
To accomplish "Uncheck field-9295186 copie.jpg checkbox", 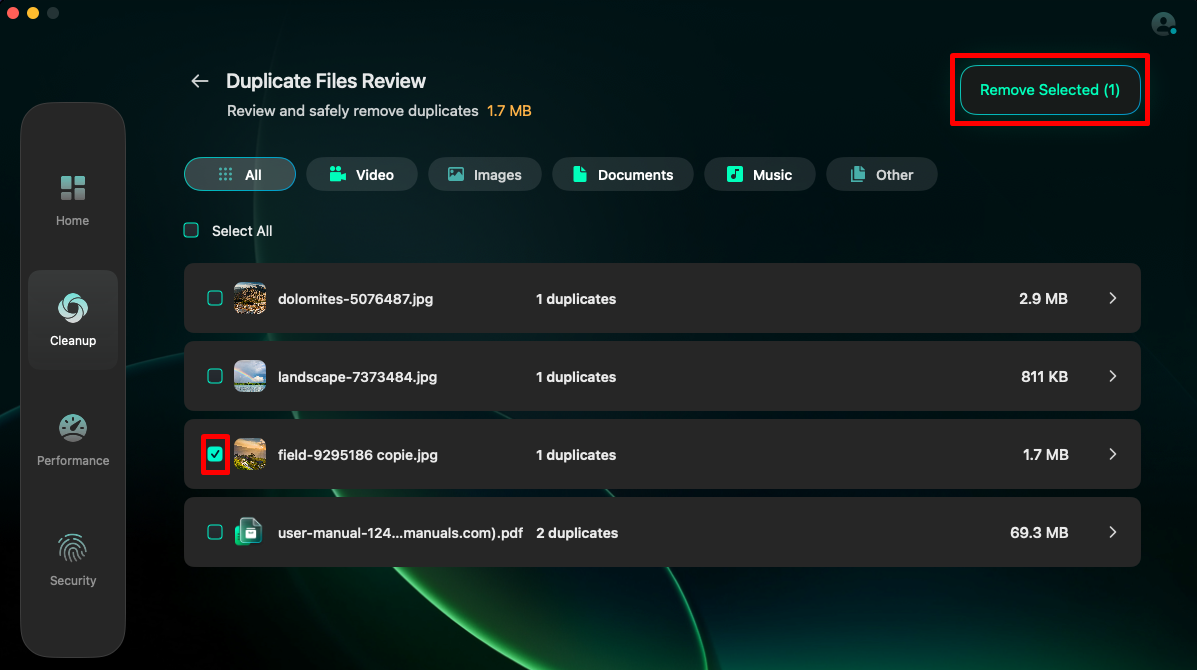I will [215, 454].
